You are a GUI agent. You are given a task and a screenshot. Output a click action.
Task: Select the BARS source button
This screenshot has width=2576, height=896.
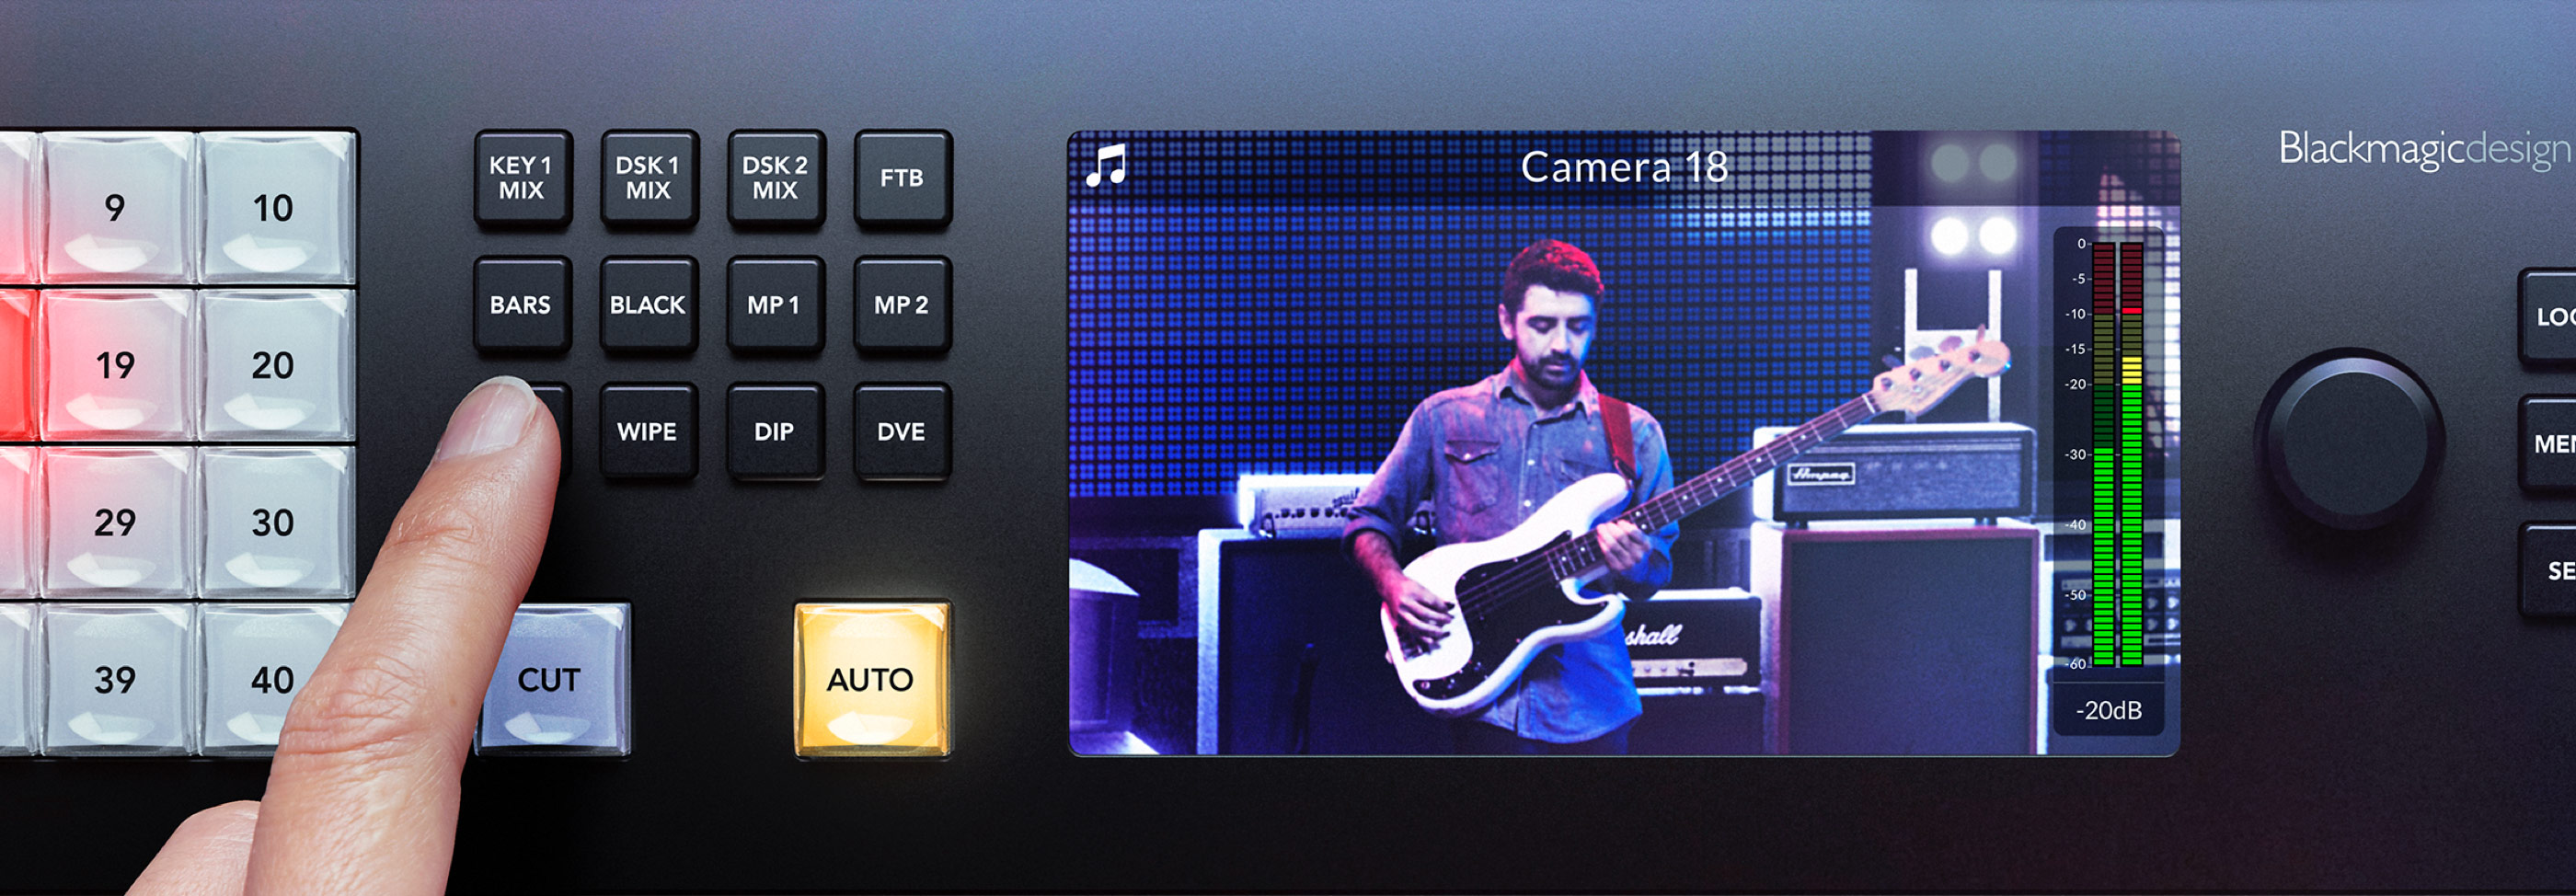(521, 305)
